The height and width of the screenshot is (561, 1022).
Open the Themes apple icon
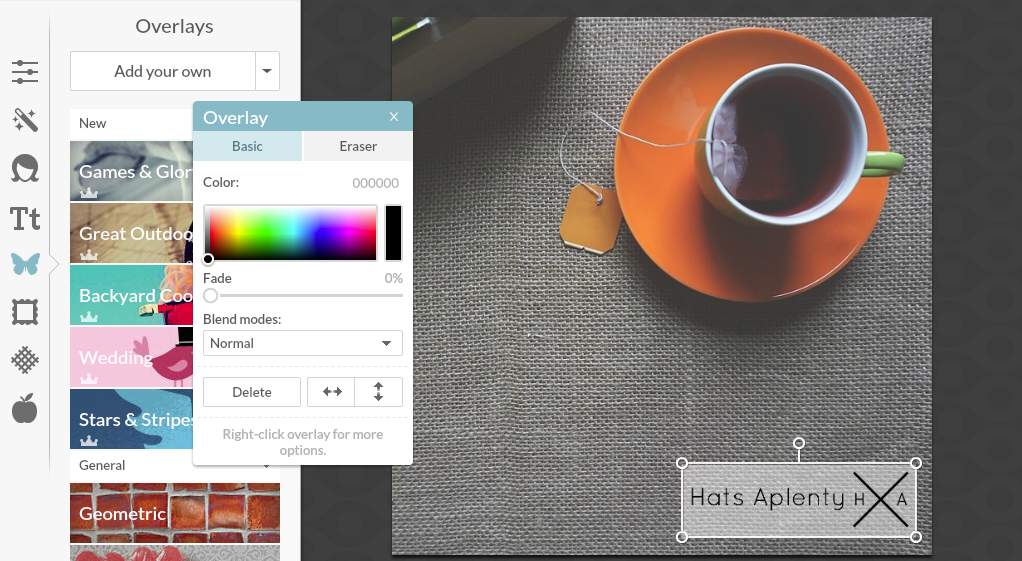25,408
